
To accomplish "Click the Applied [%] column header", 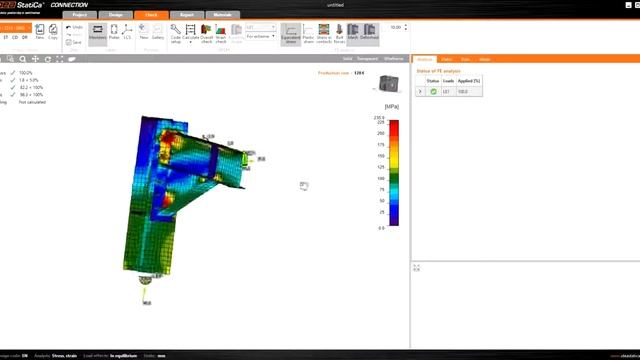I will (469, 81).
